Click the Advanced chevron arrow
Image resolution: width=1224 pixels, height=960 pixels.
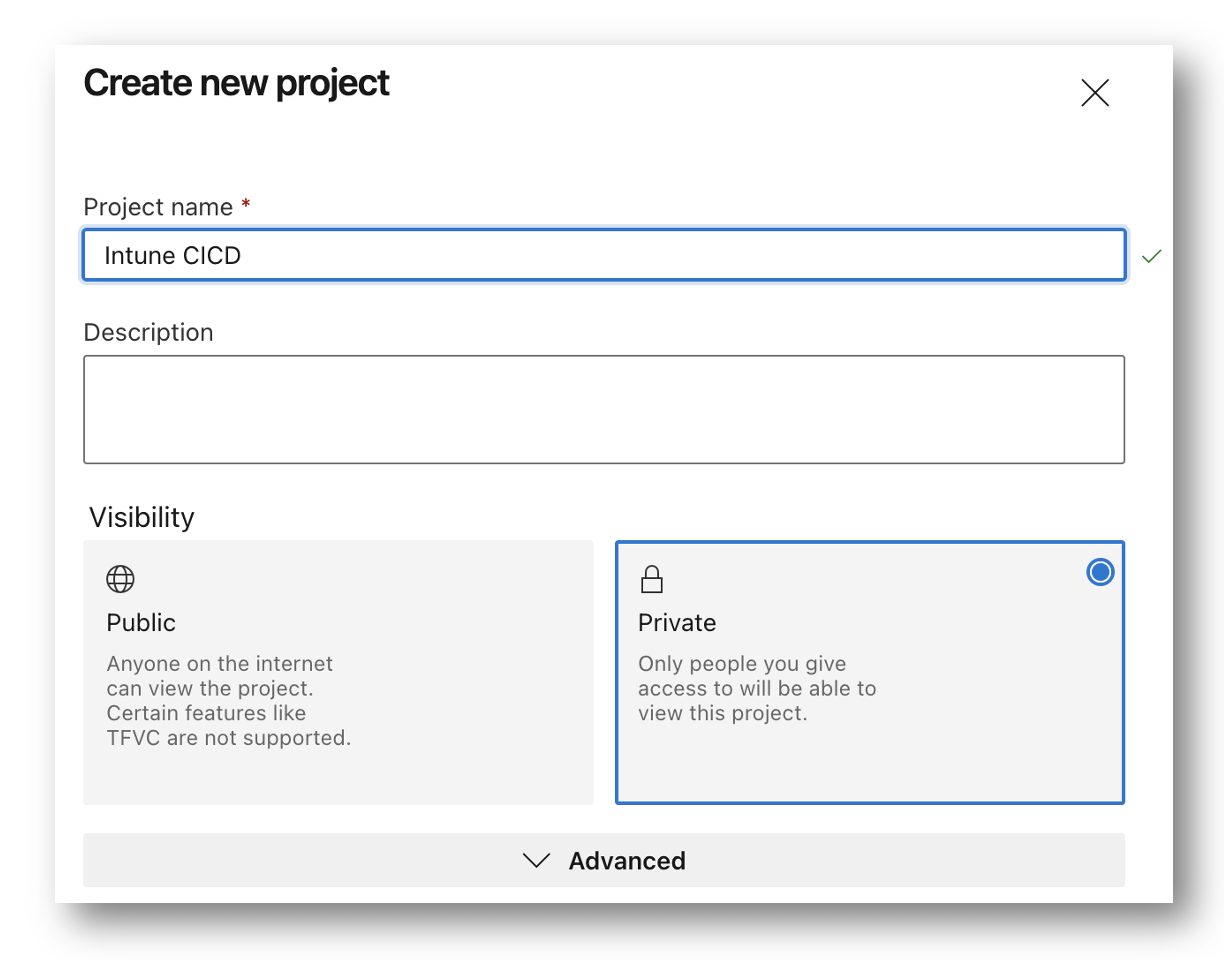537,860
